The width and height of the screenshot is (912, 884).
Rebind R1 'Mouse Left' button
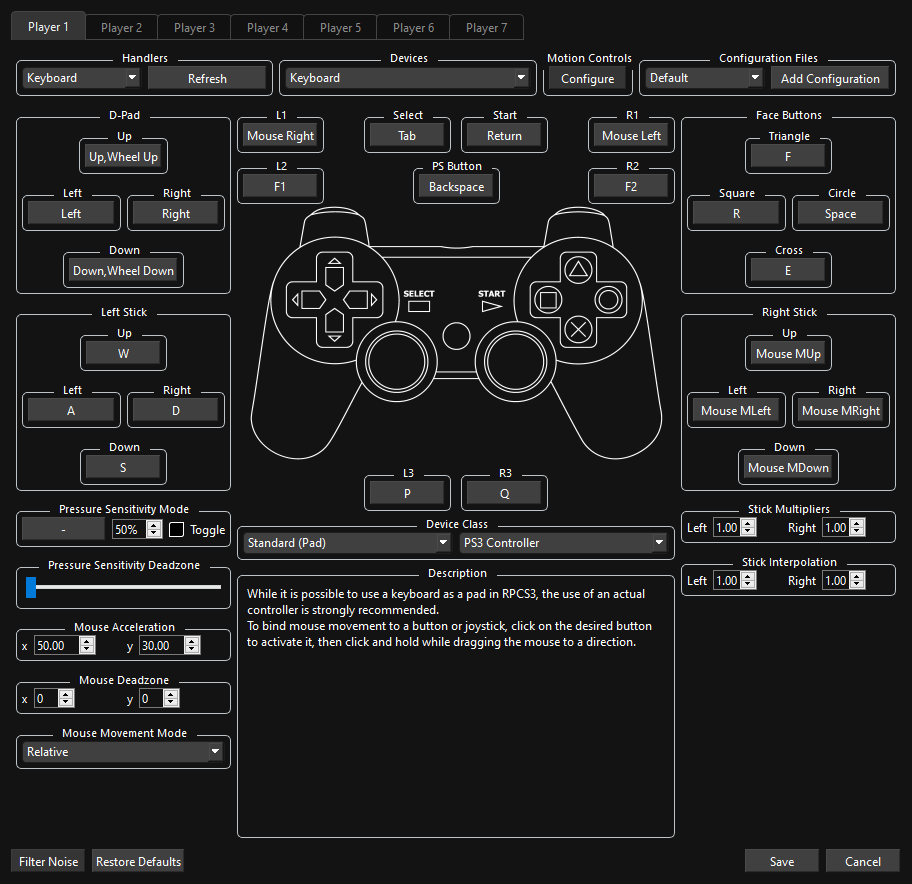coord(631,136)
